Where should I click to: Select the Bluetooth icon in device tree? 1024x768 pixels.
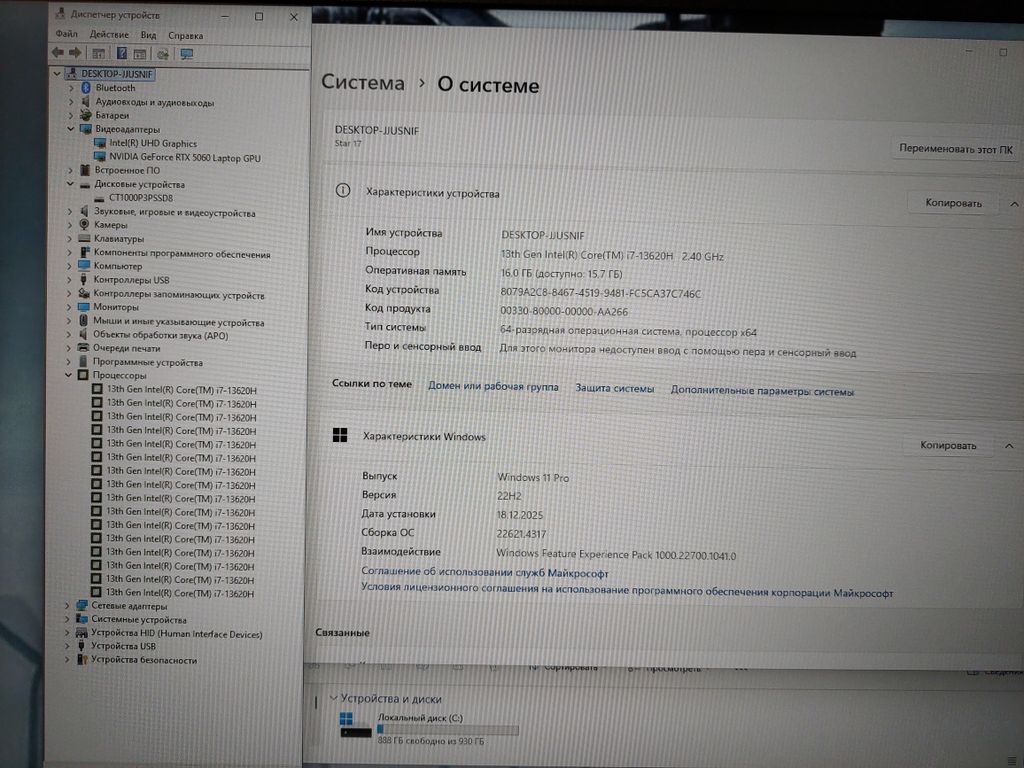click(x=85, y=88)
